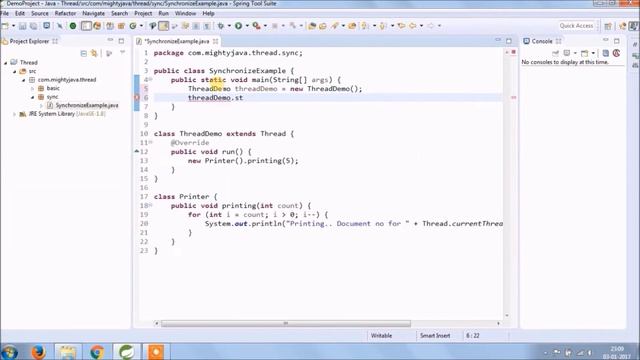Click the Open Type toolbar icon
This screenshot has height=360, width=640.
(312, 26)
